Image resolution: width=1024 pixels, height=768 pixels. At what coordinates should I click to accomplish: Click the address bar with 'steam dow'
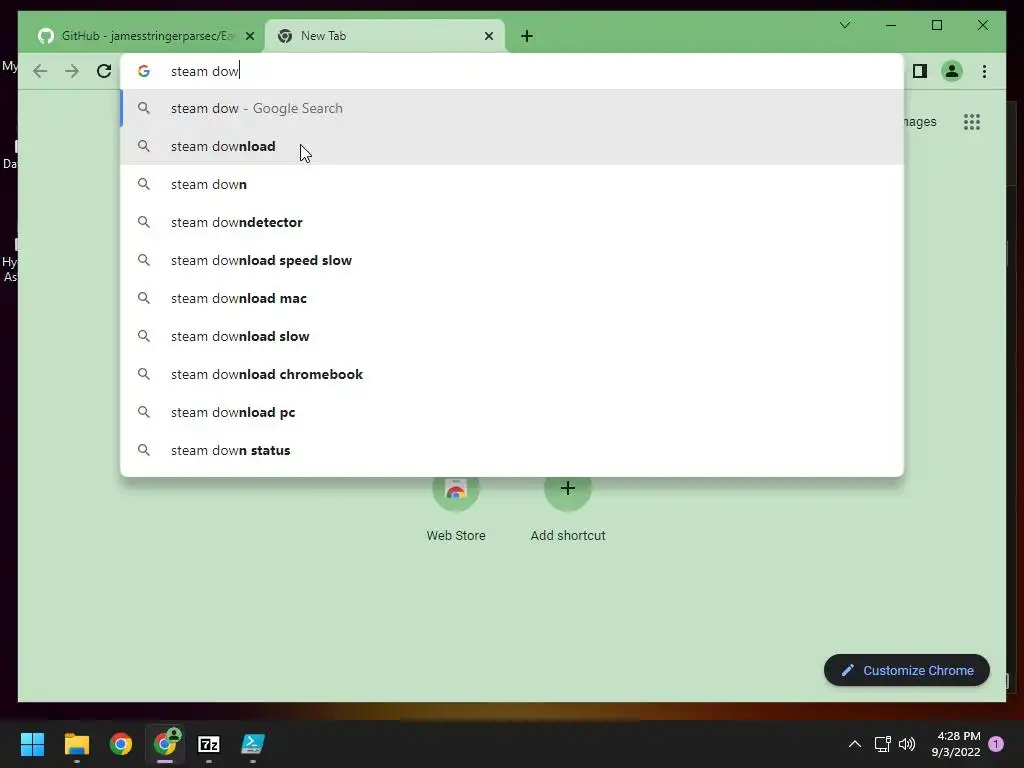pos(511,71)
